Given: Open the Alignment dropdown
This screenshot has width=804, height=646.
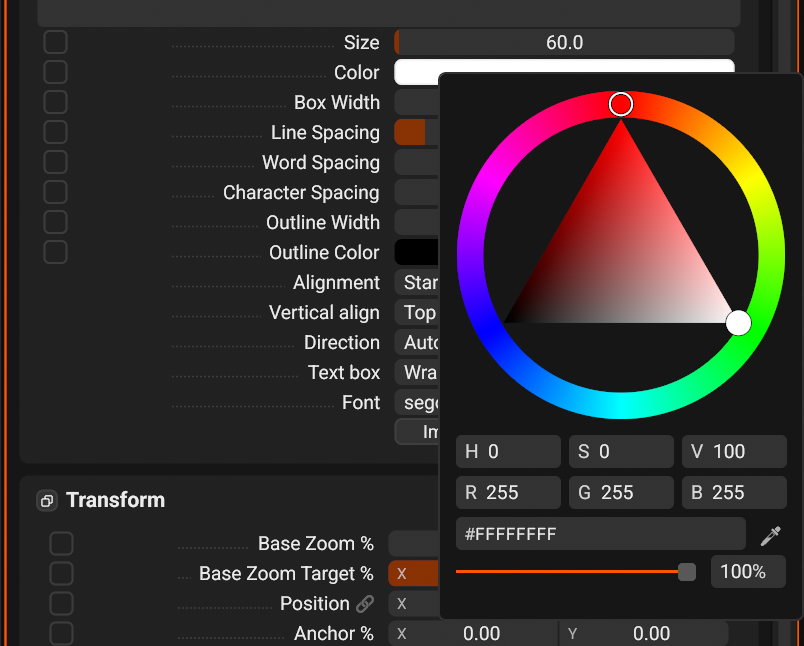Looking at the screenshot, I should pos(416,282).
